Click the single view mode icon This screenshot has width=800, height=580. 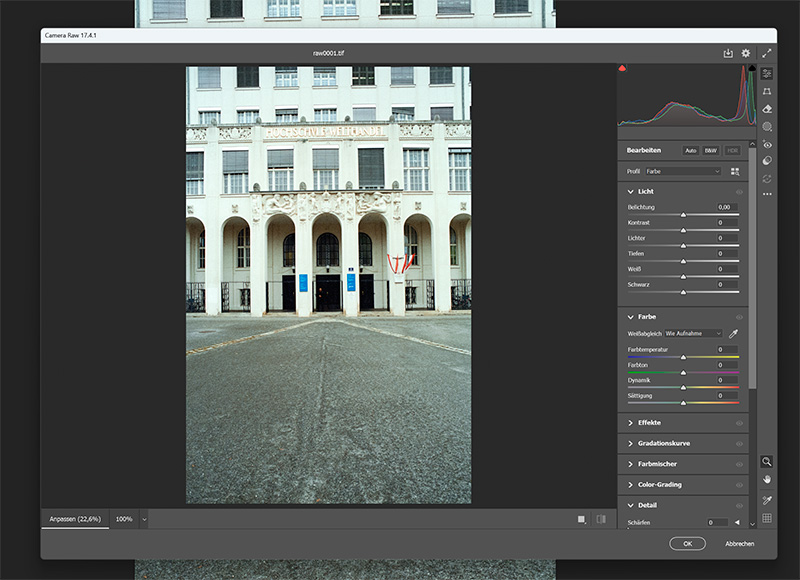click(582, 519)
